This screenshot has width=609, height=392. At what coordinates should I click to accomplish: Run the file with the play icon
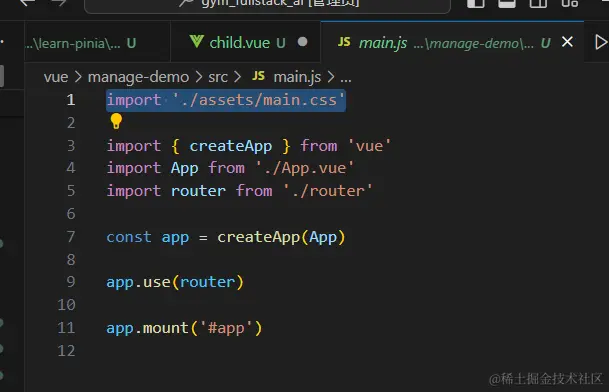(601, 42)
